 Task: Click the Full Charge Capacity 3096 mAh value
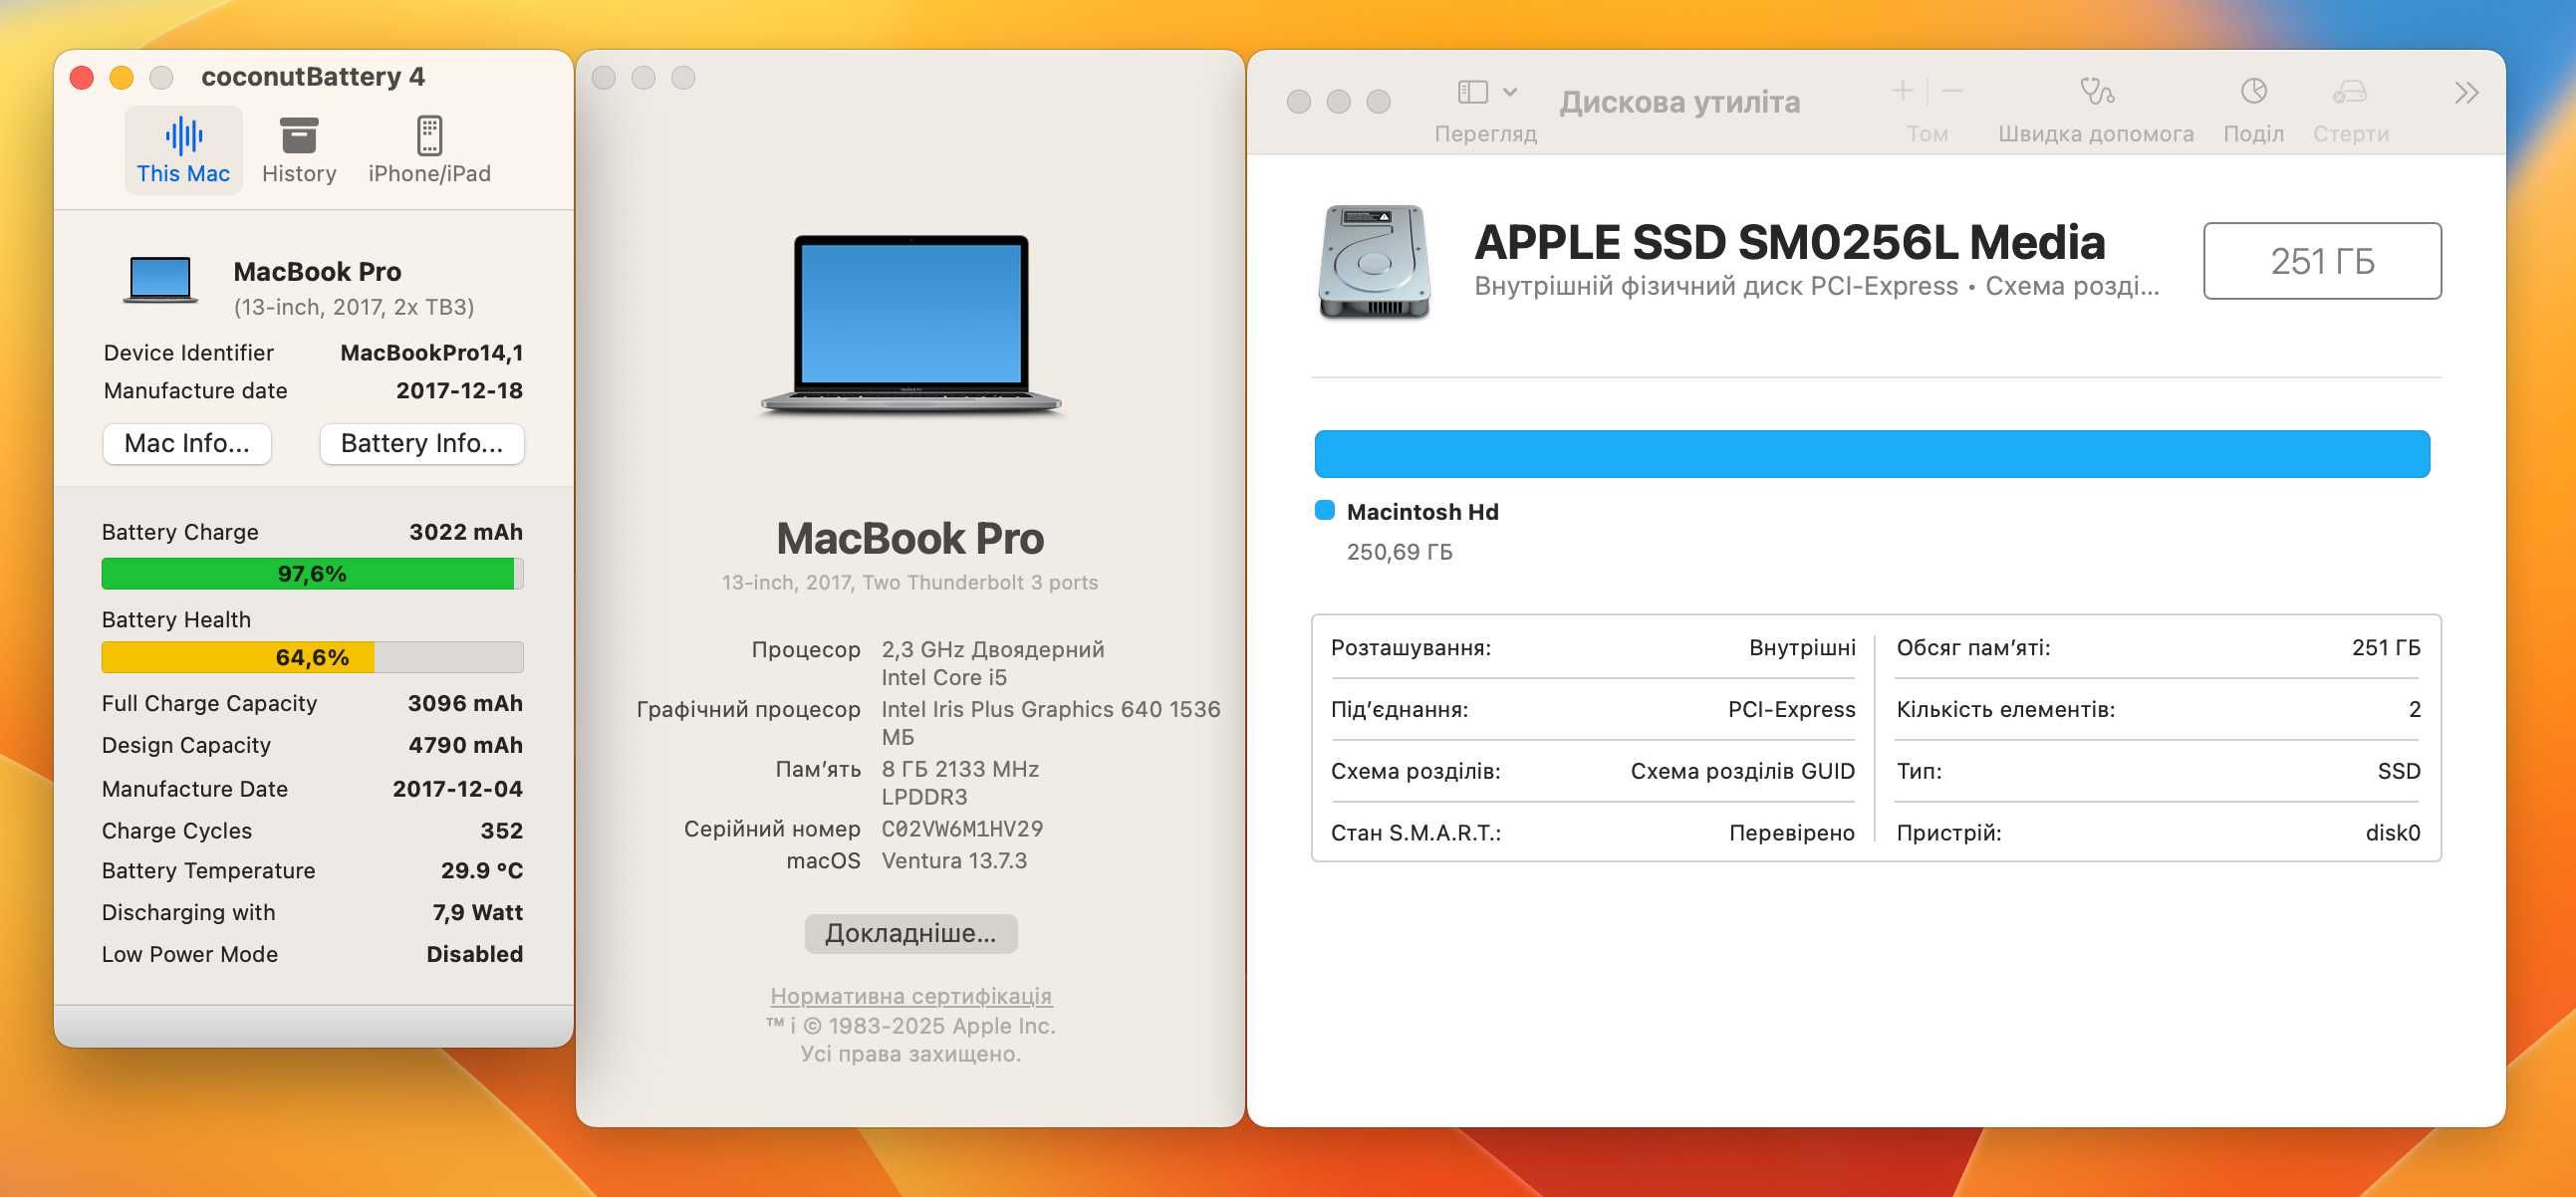coord(465,703)
